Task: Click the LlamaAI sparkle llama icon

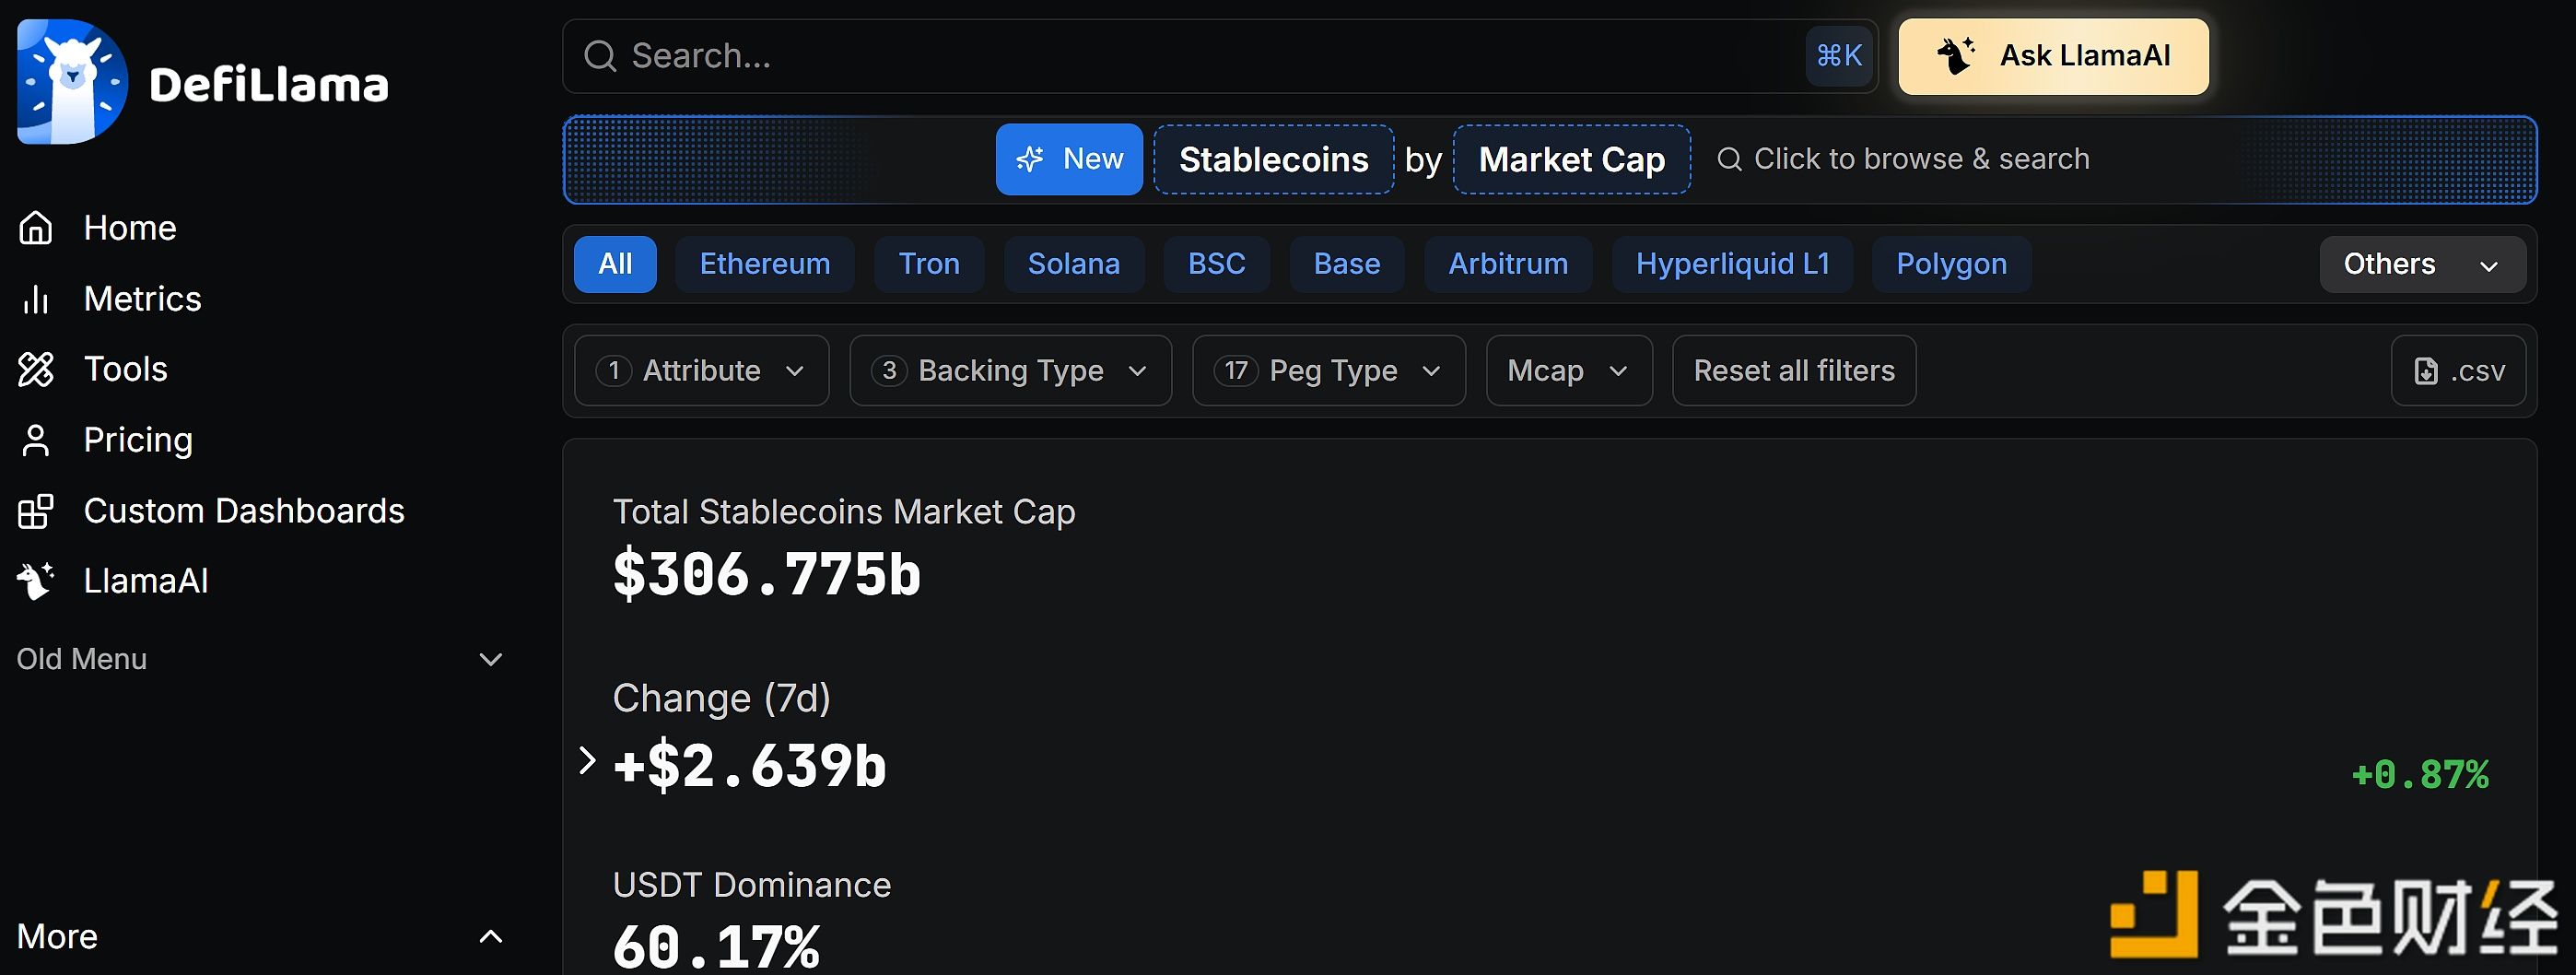Action: pyautogui.click(x=36, y=581)
